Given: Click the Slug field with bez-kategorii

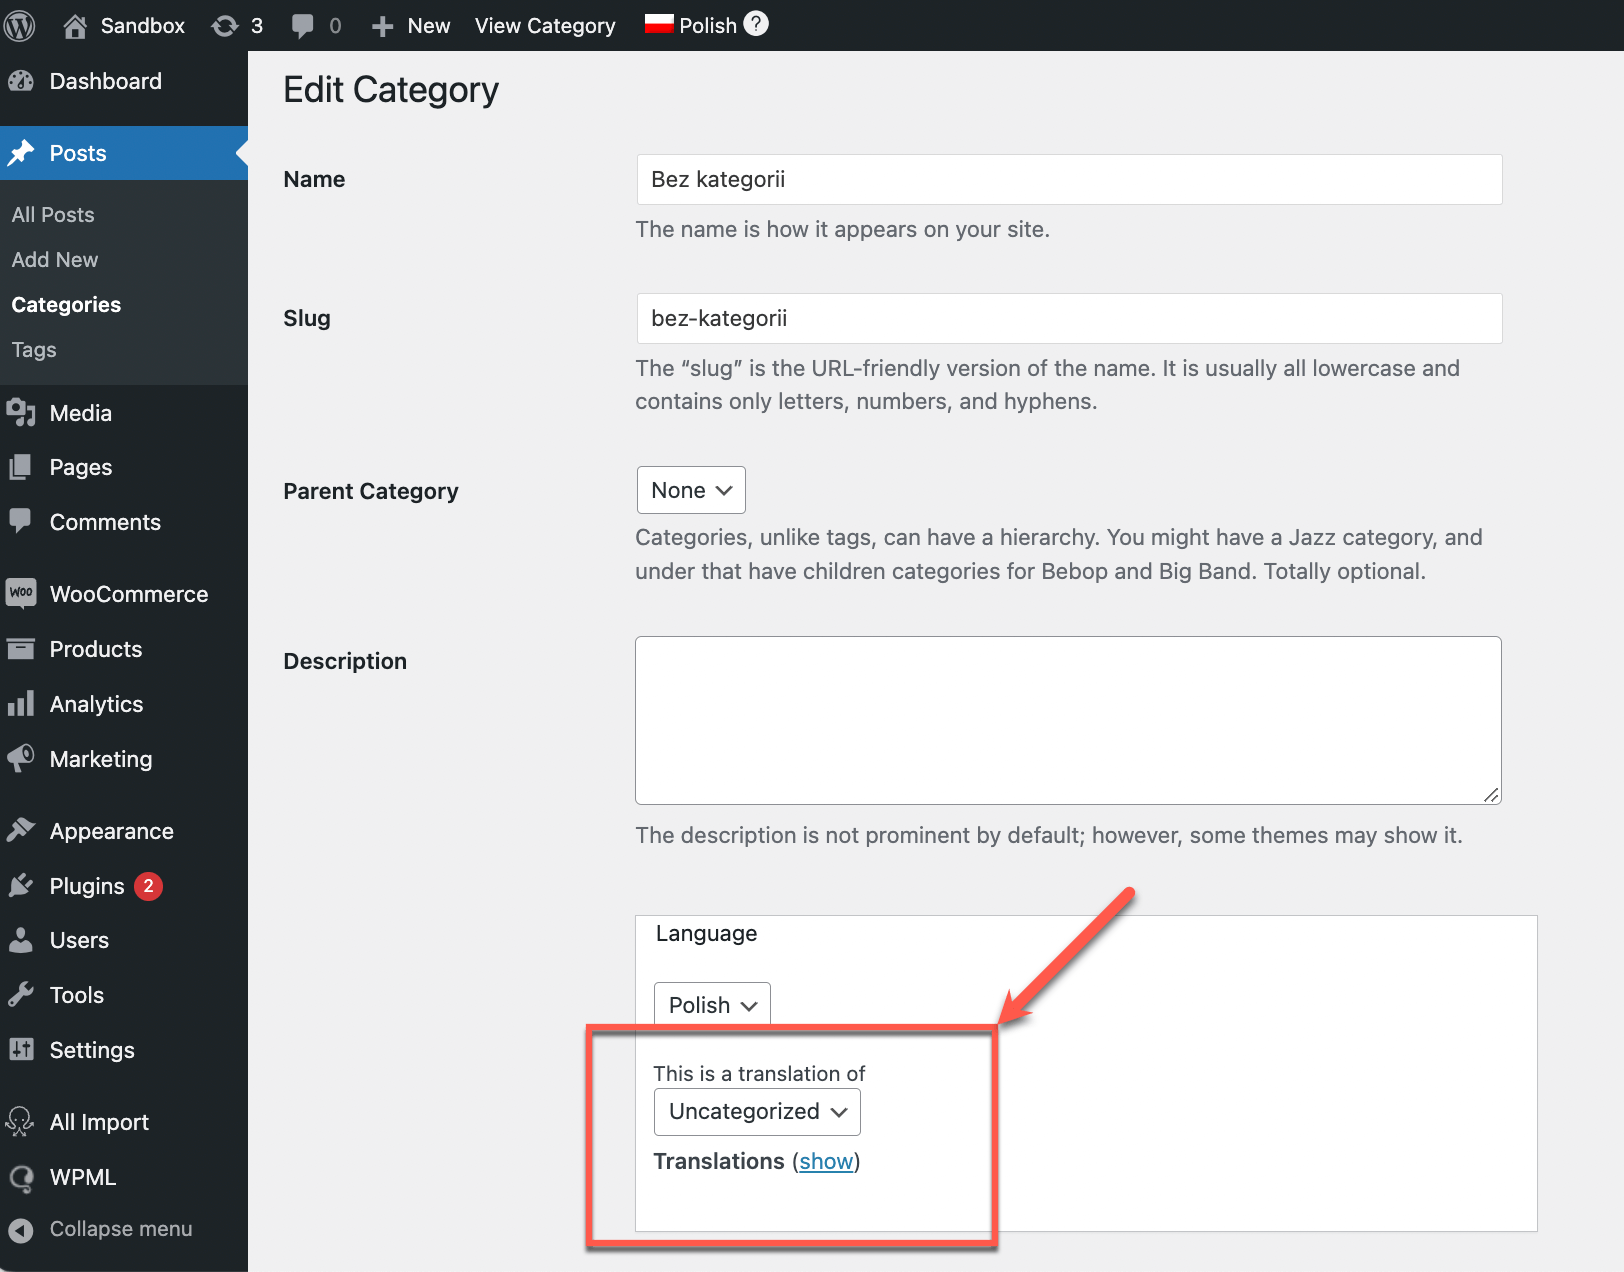Looking at the screenshot, I should (1069, 318).
